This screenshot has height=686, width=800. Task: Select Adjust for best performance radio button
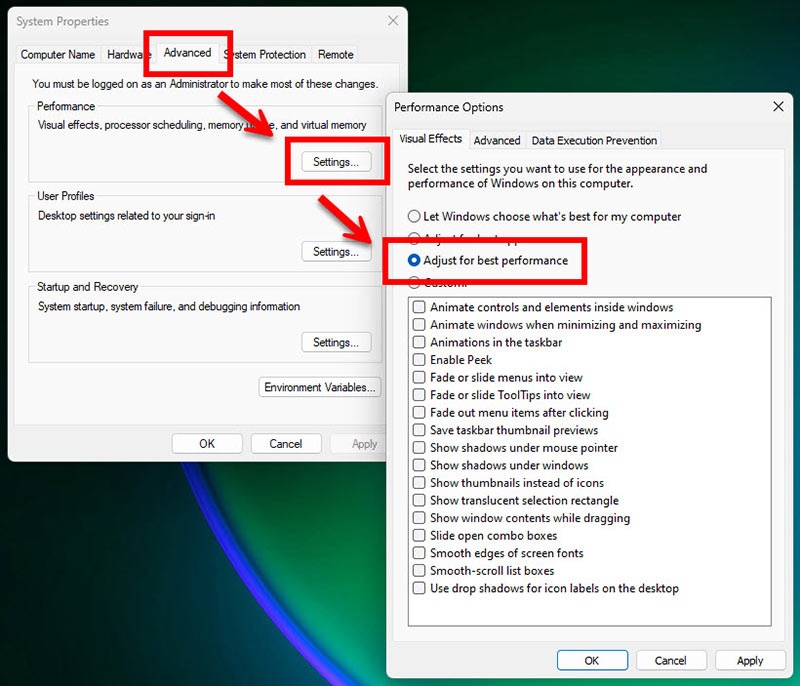pos(488,260)
